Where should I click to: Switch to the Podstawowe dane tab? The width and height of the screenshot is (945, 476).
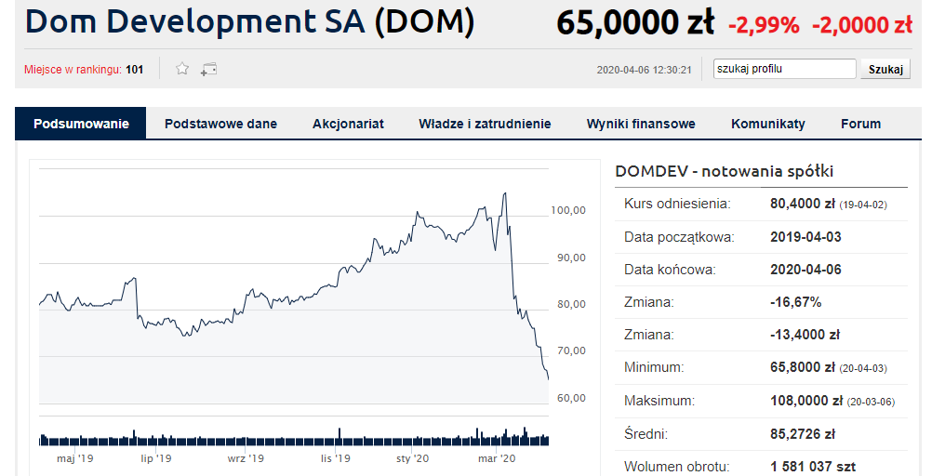coord(221,124)
